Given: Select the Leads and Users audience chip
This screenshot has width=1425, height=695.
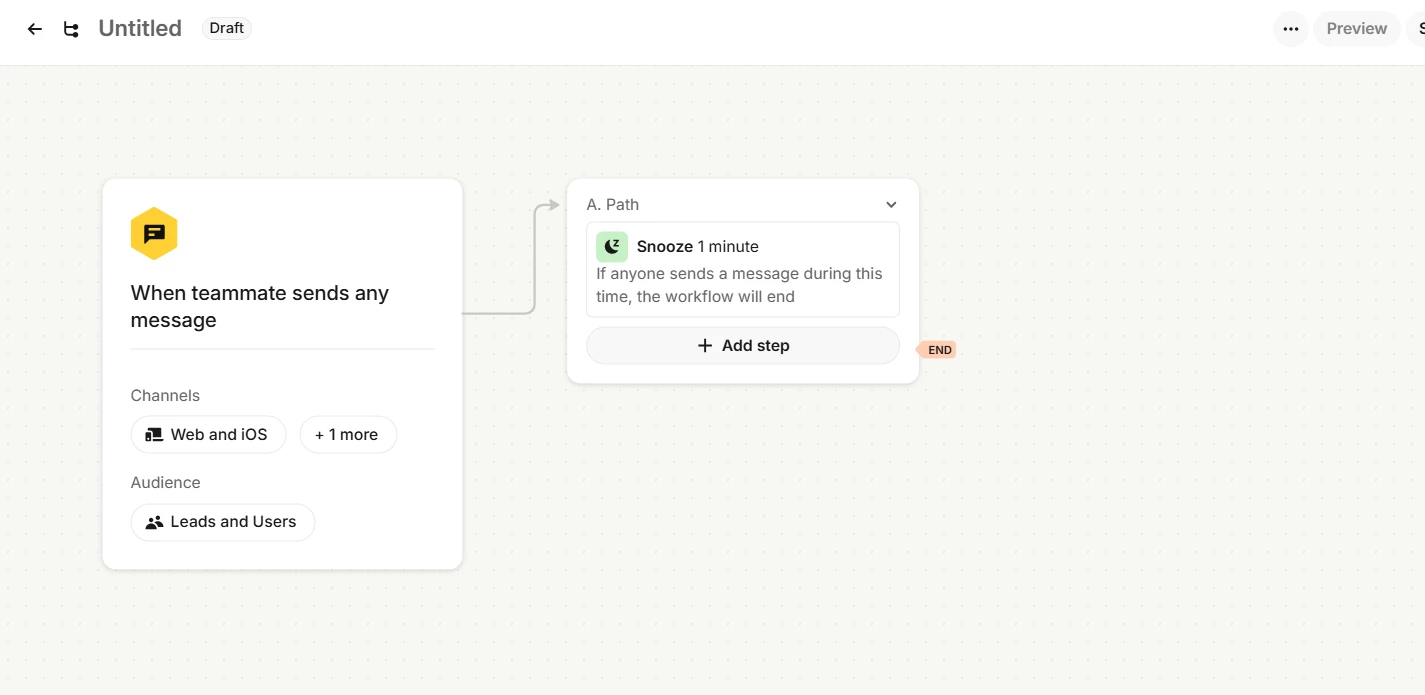Looking at the screenshot, I should tap(222, 522).
